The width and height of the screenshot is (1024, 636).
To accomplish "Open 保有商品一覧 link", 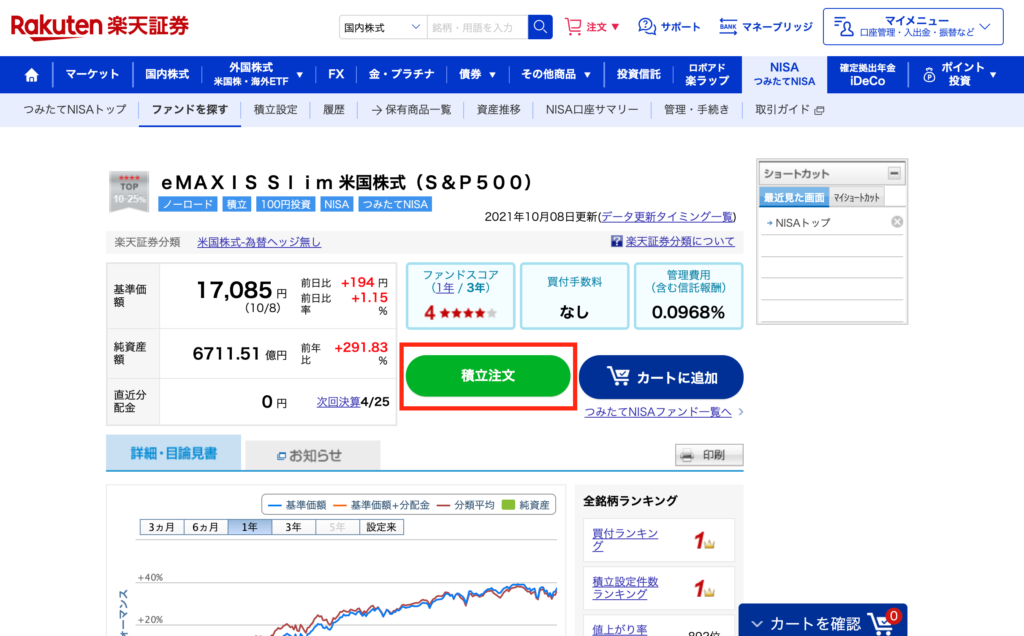I will coord(411,110).
